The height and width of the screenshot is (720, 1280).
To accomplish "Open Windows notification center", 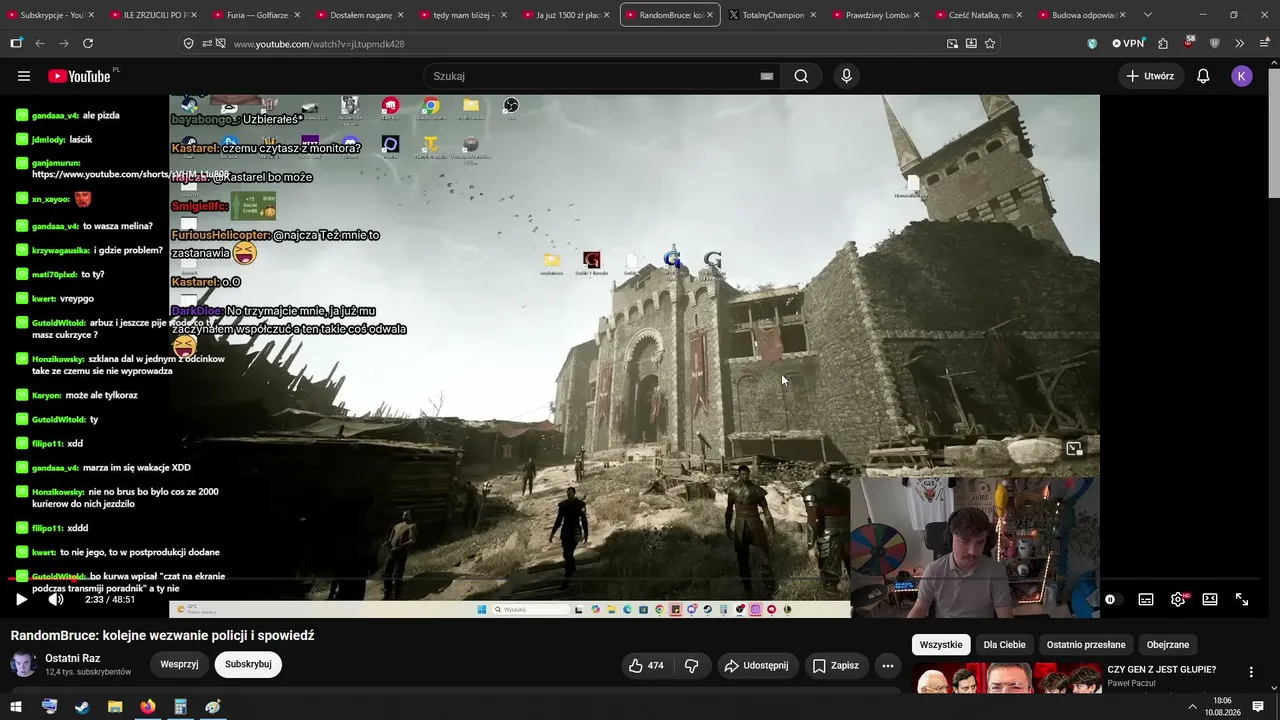I will (1258, 707).
